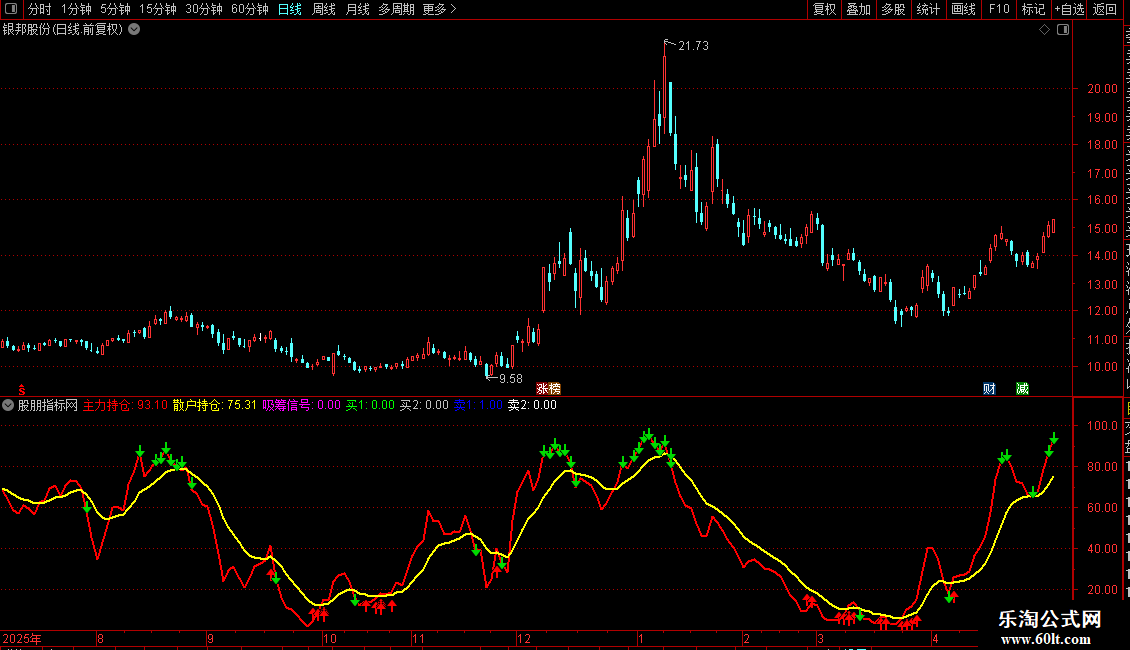Open the 画线 drawing tools button

point(963,9)
